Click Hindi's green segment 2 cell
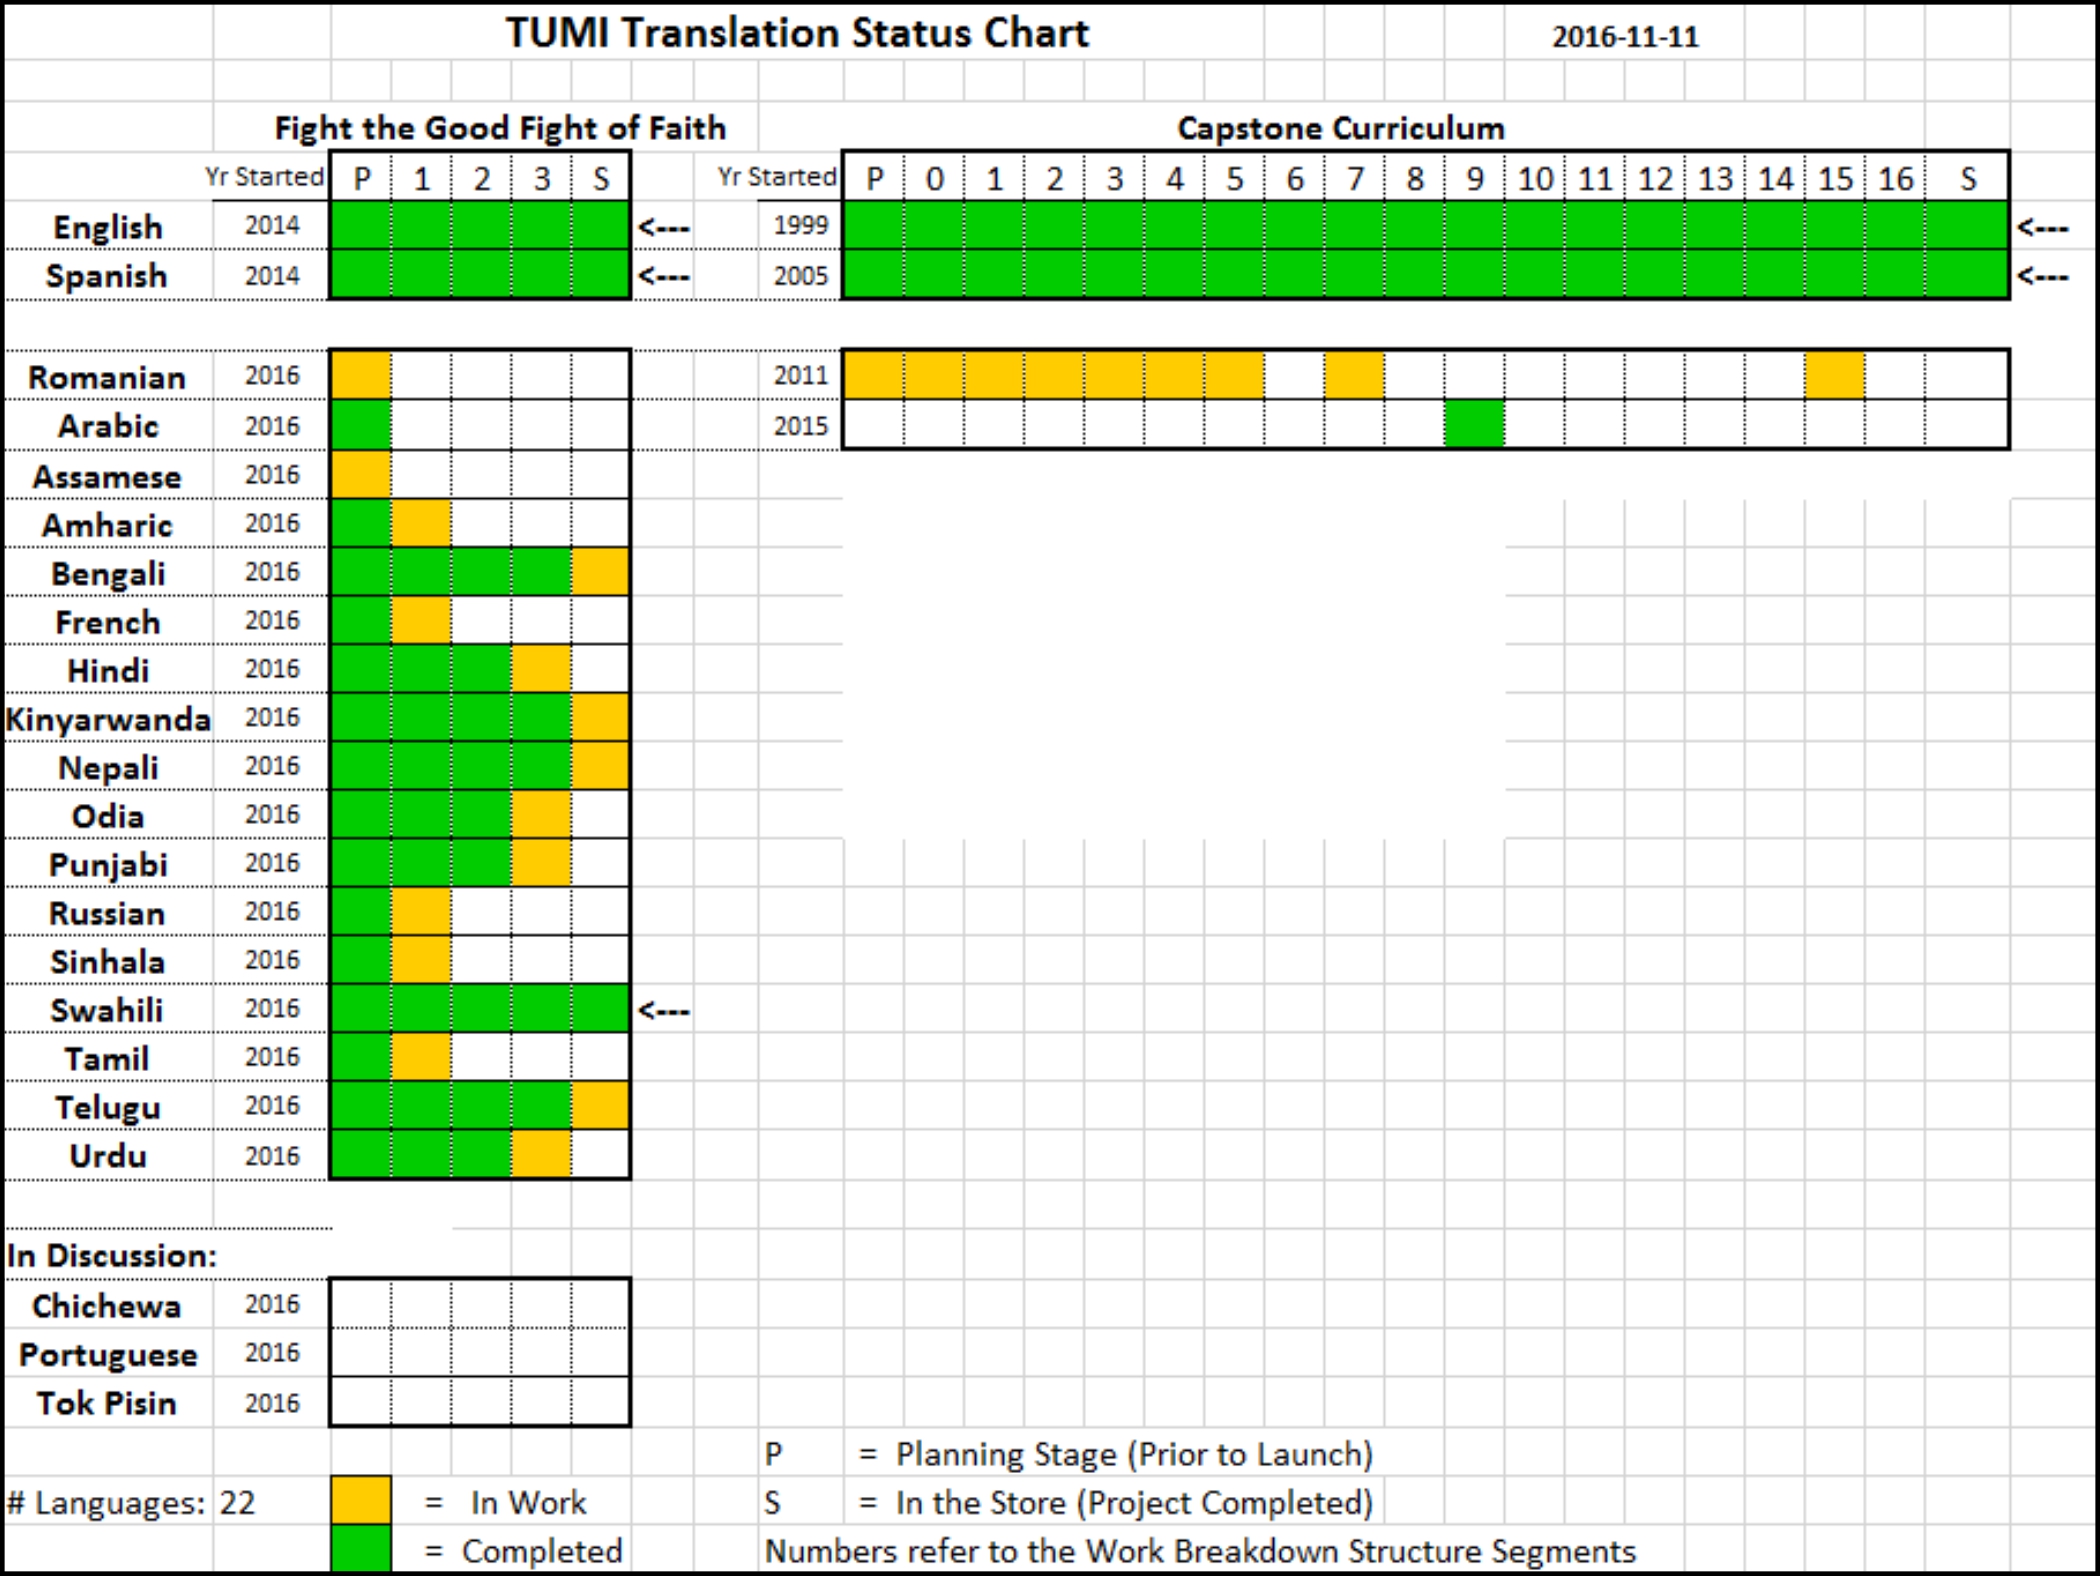This screenshot has width=2100, height=1576. pos(480,670)
